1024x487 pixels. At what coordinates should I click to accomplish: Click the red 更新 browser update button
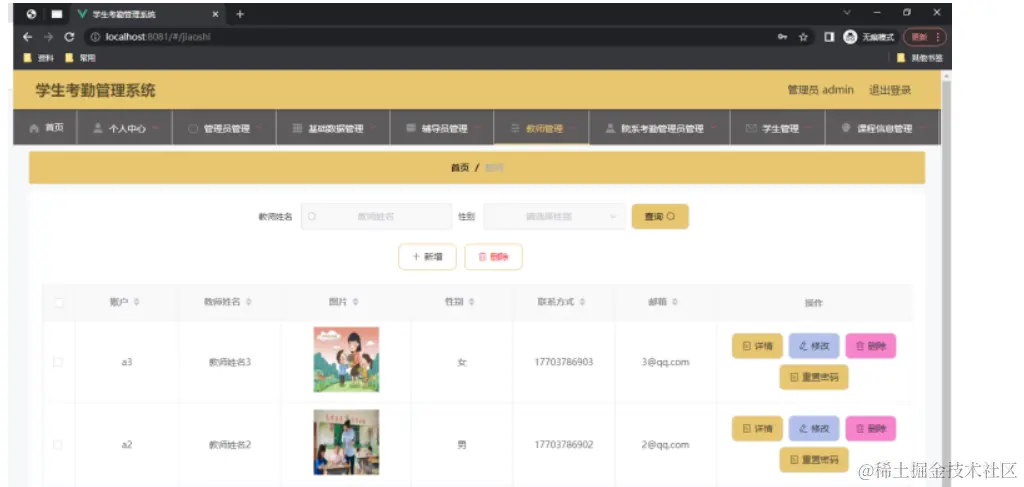point(925,37)
